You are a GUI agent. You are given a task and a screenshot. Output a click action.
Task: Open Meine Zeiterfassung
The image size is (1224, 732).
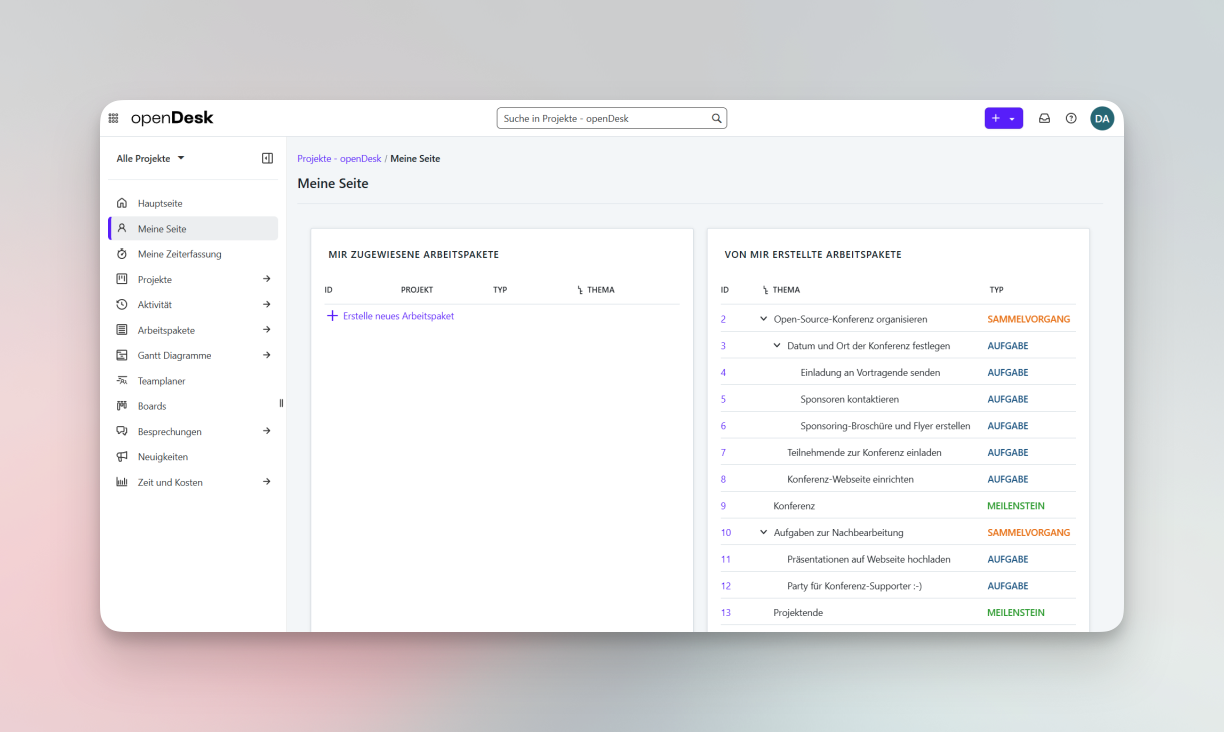[x=180, y=253]
